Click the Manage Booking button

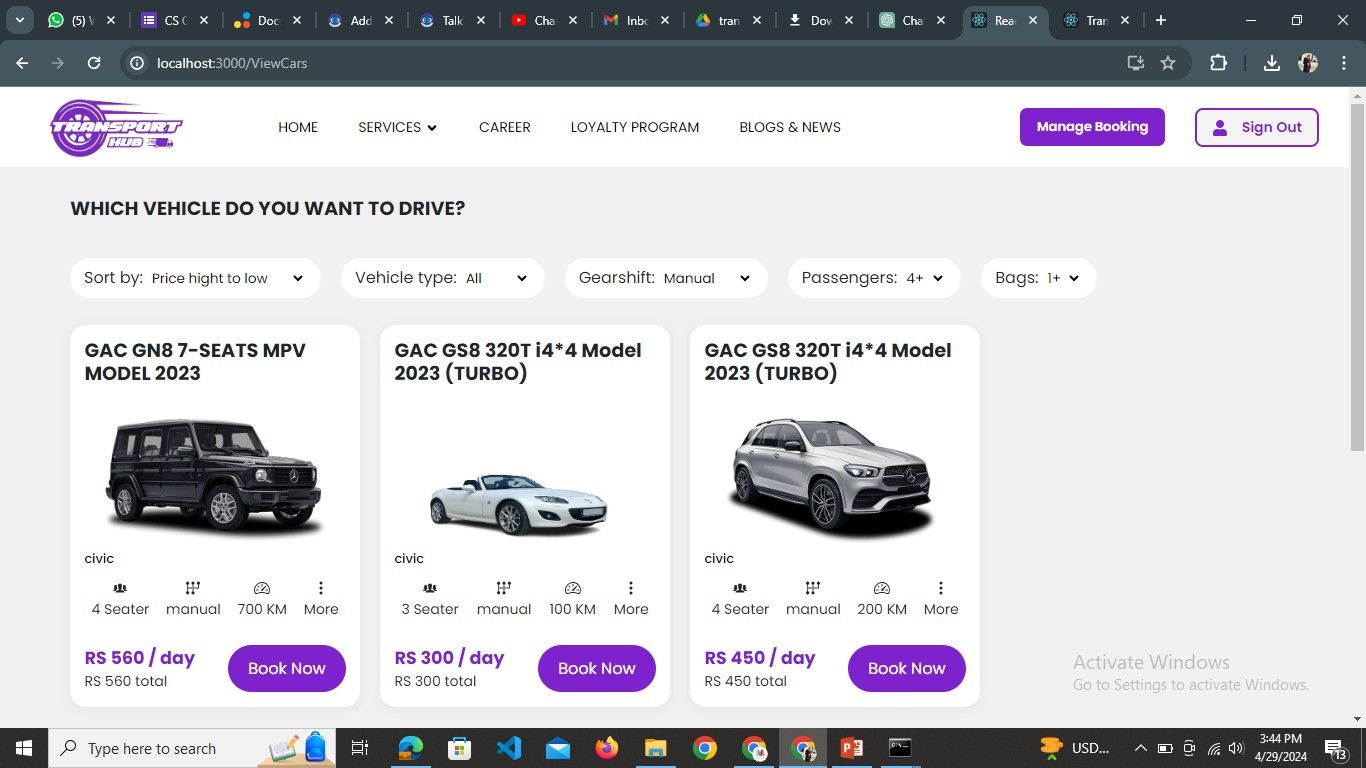click(x=1092, y=127)
